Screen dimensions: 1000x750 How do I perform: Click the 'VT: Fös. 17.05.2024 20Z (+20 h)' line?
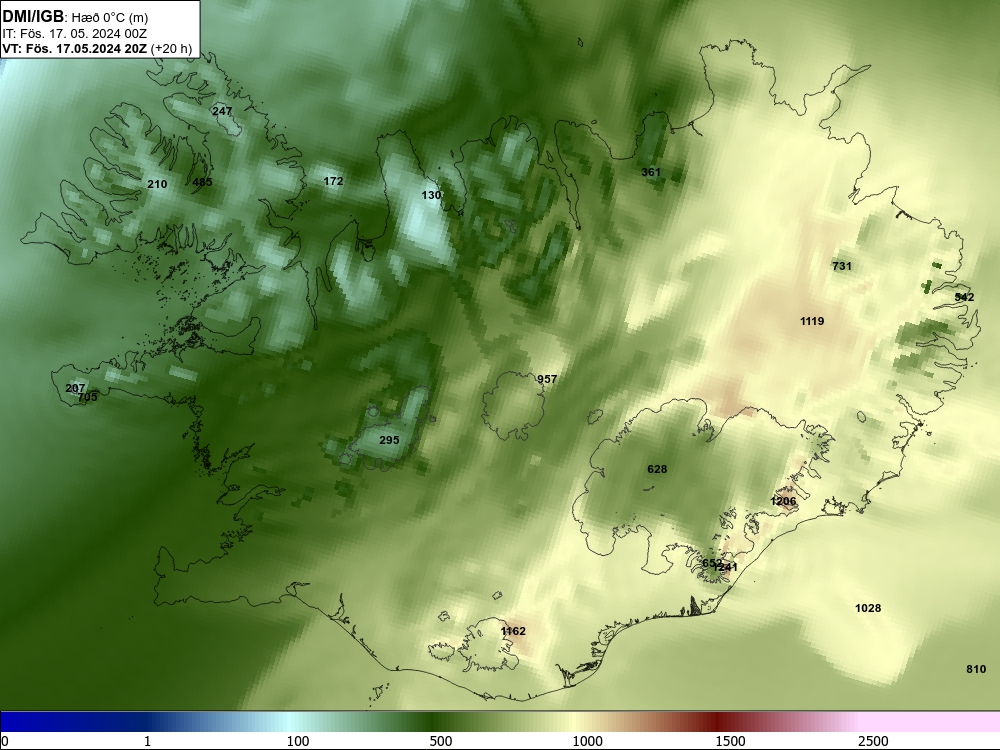[x=97, y=48]
